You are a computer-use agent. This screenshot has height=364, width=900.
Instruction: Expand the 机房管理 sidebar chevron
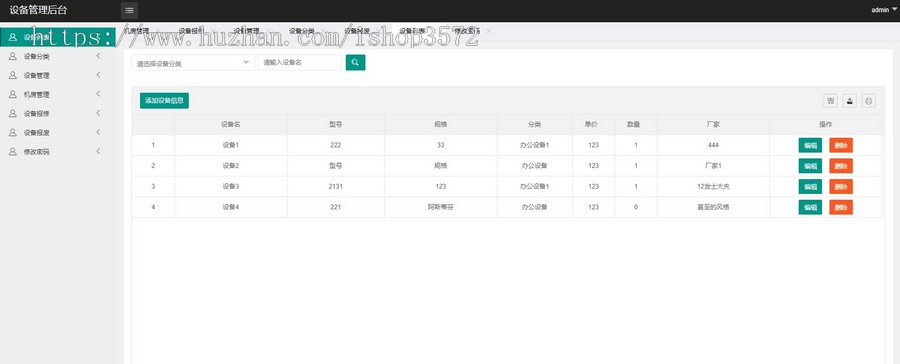click(98, 94)
